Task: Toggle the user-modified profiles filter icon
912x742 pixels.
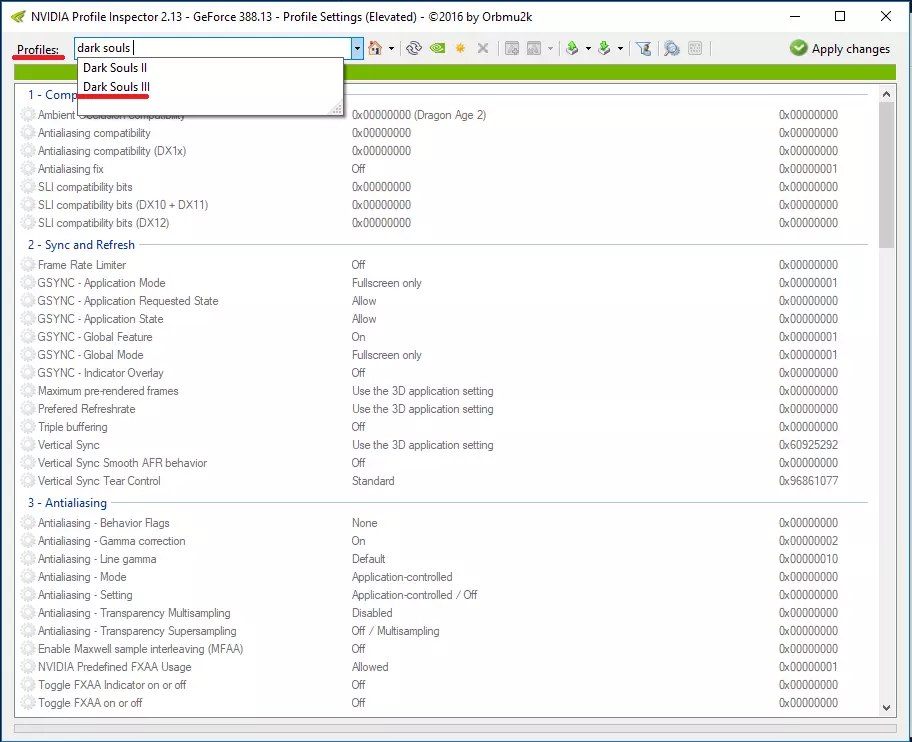Action: click(643, 48)
